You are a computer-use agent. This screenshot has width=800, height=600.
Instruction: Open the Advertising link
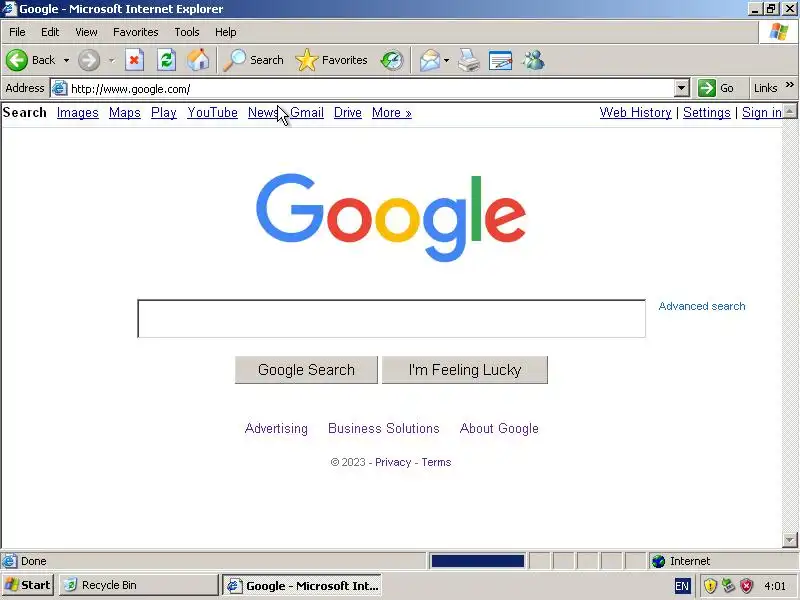click(276, 429)
